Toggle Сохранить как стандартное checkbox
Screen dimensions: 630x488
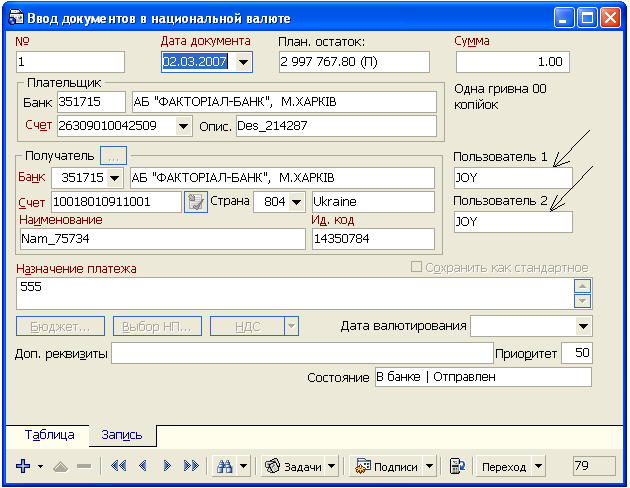coord(416,267)
